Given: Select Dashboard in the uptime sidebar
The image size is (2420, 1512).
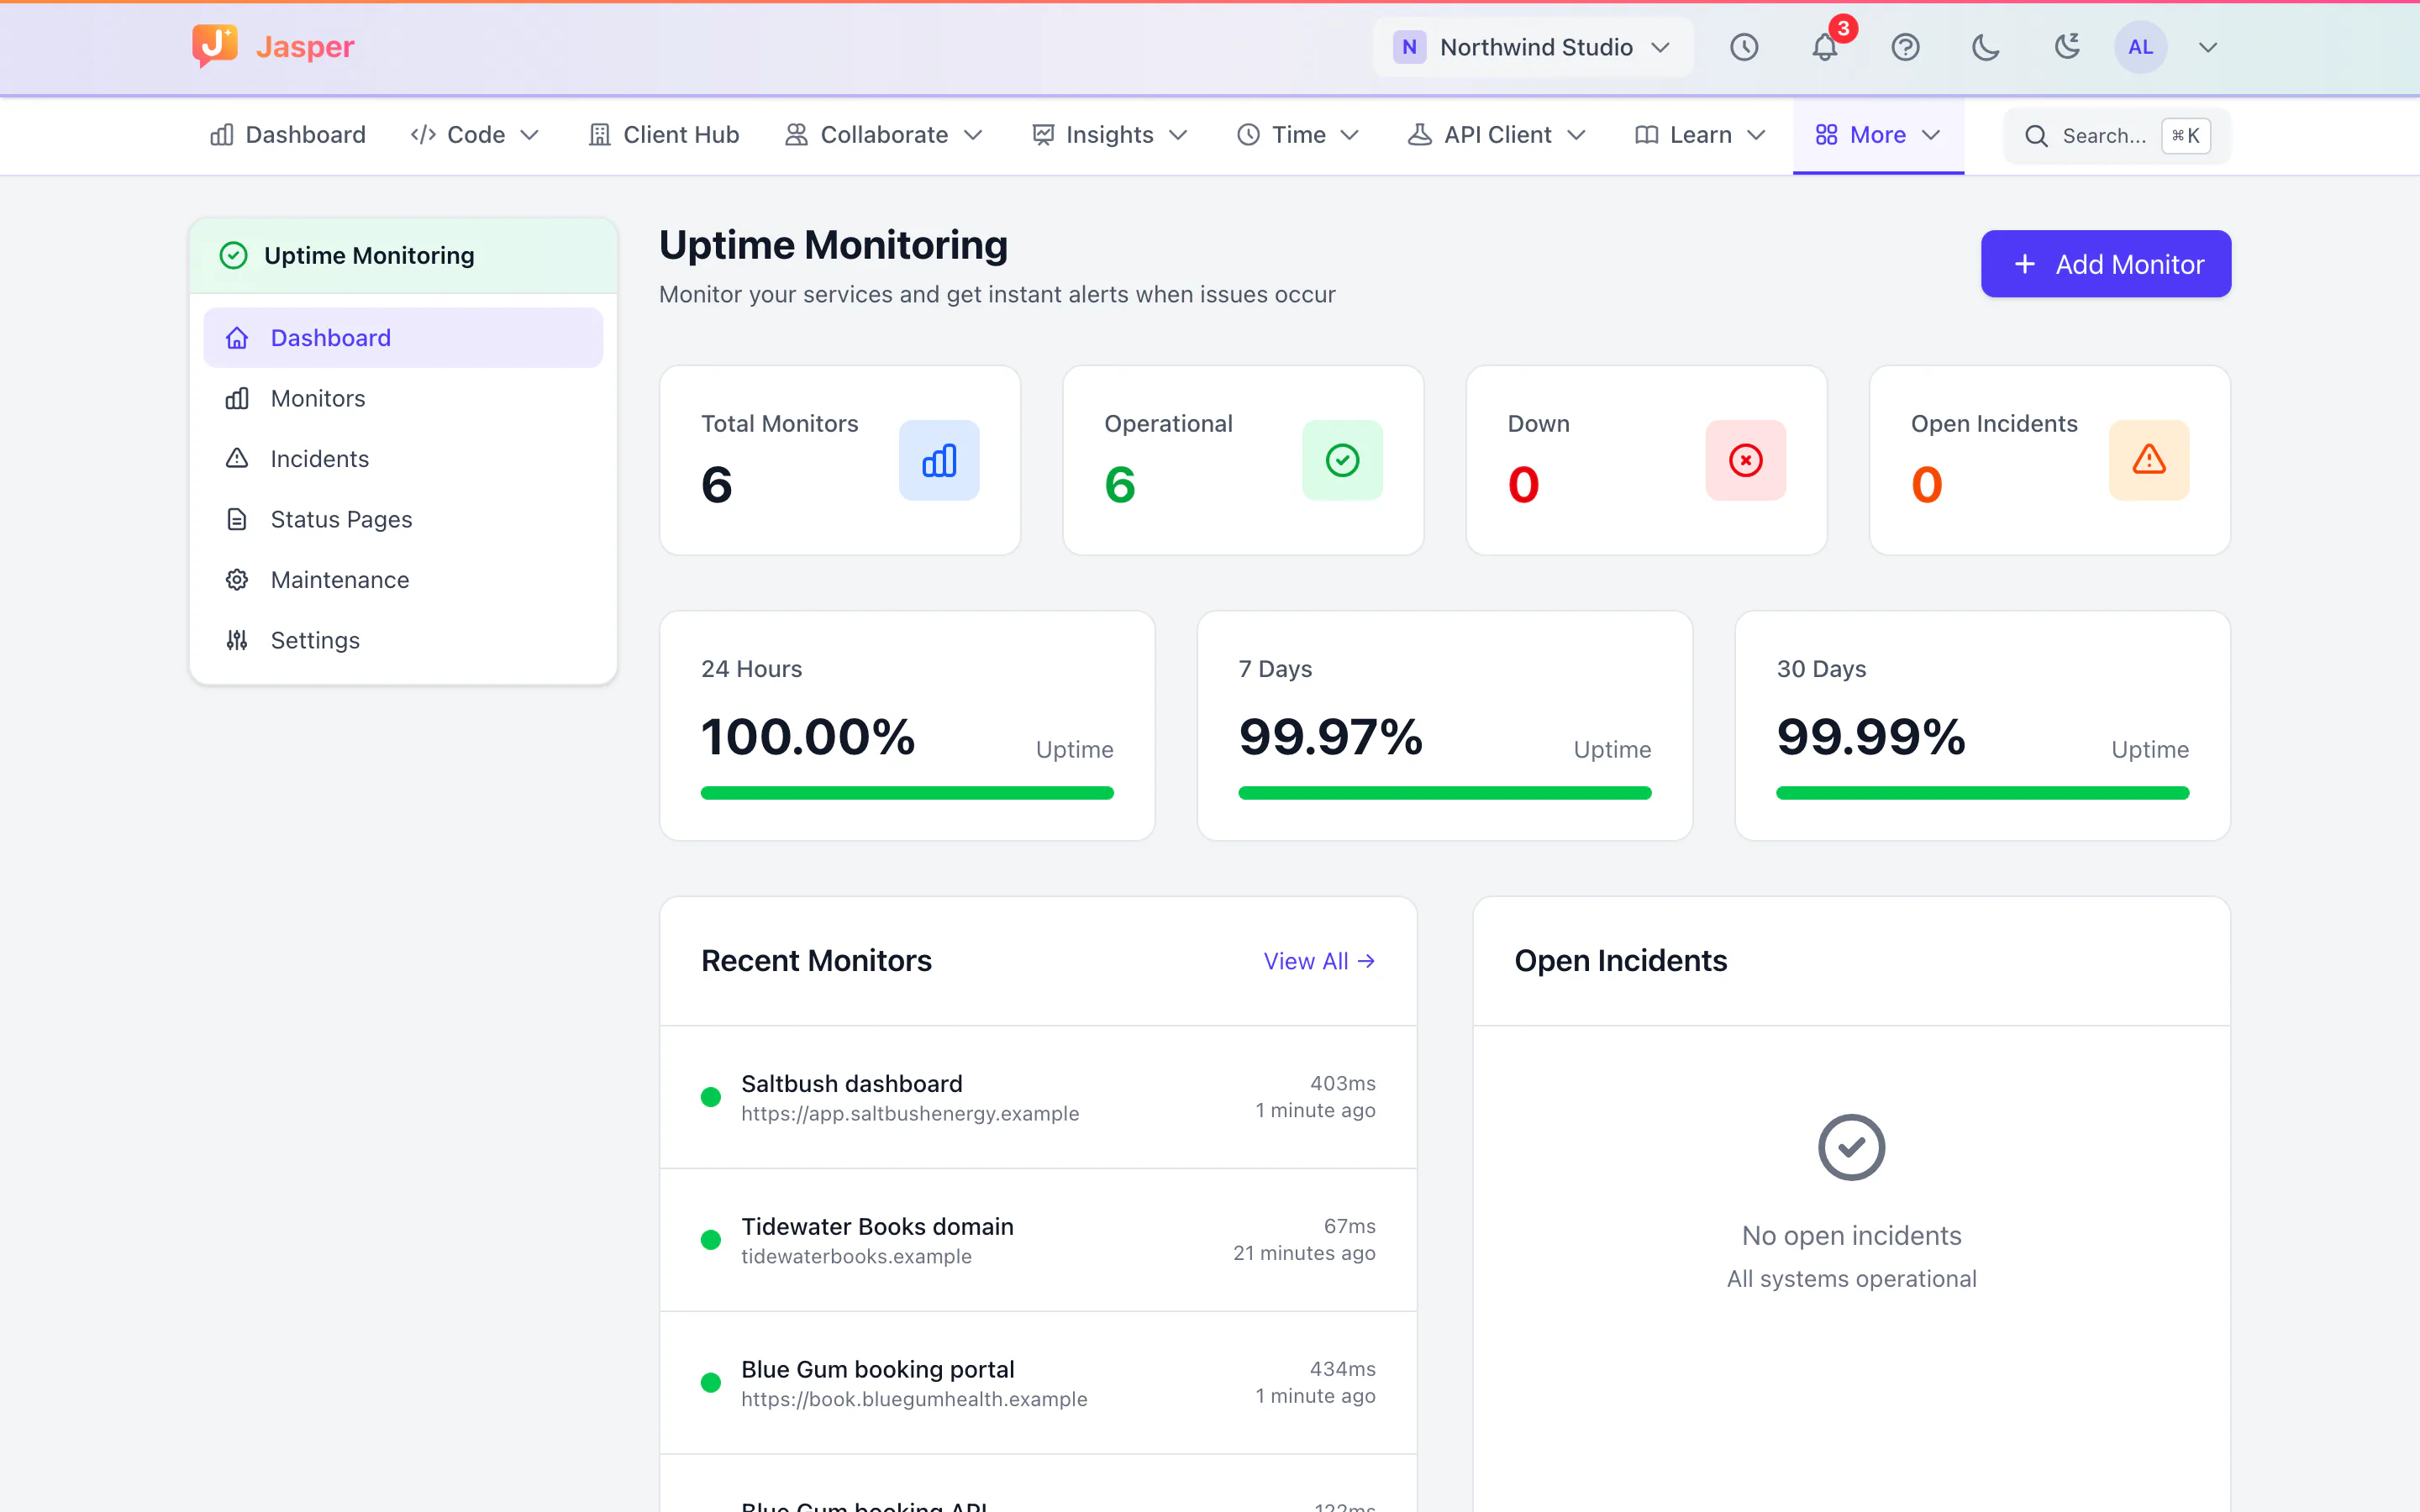Looking at the screenshot, I should 403,338.
